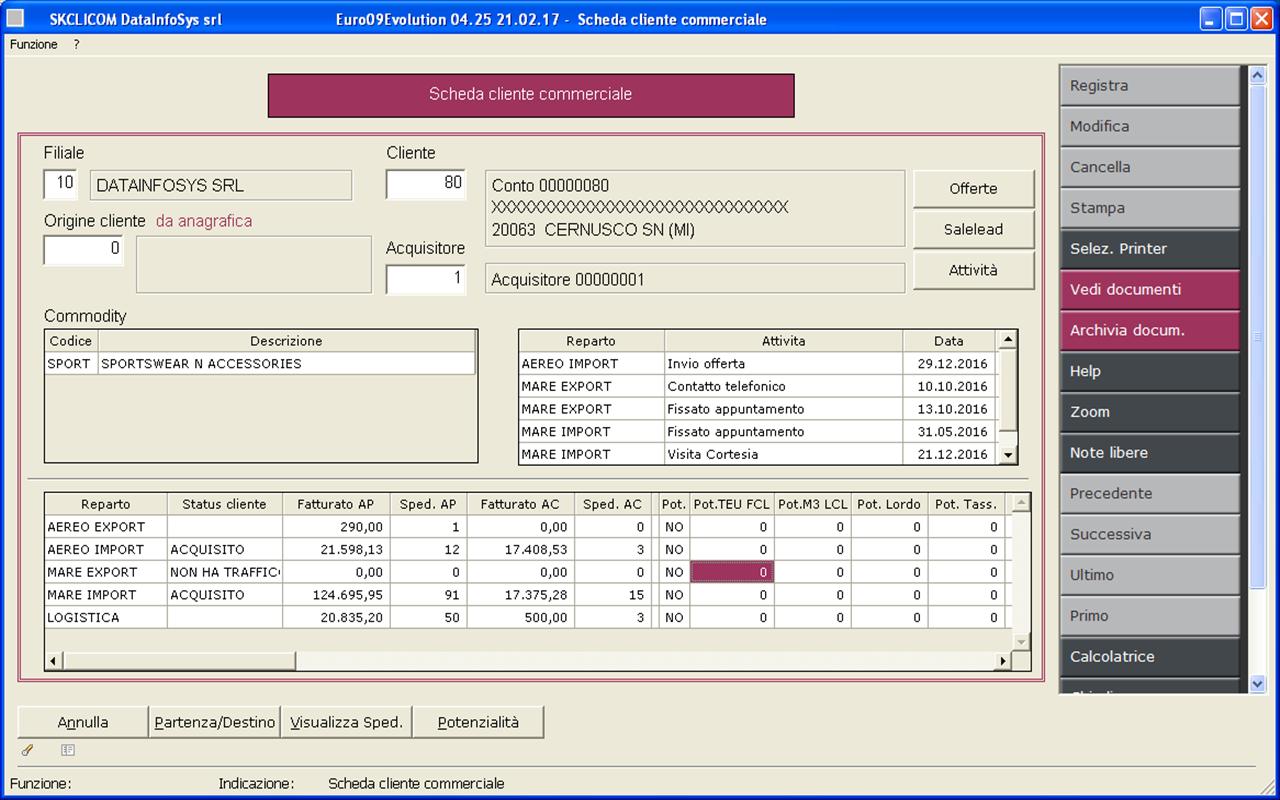Viewport: 1280px width, 800px height.
Task: Select the Invio offerta activity row
Action: [x=758, y=364]
